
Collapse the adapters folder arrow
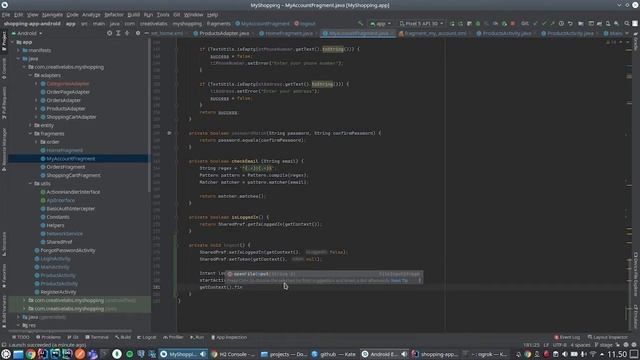[x=31, y=76]
